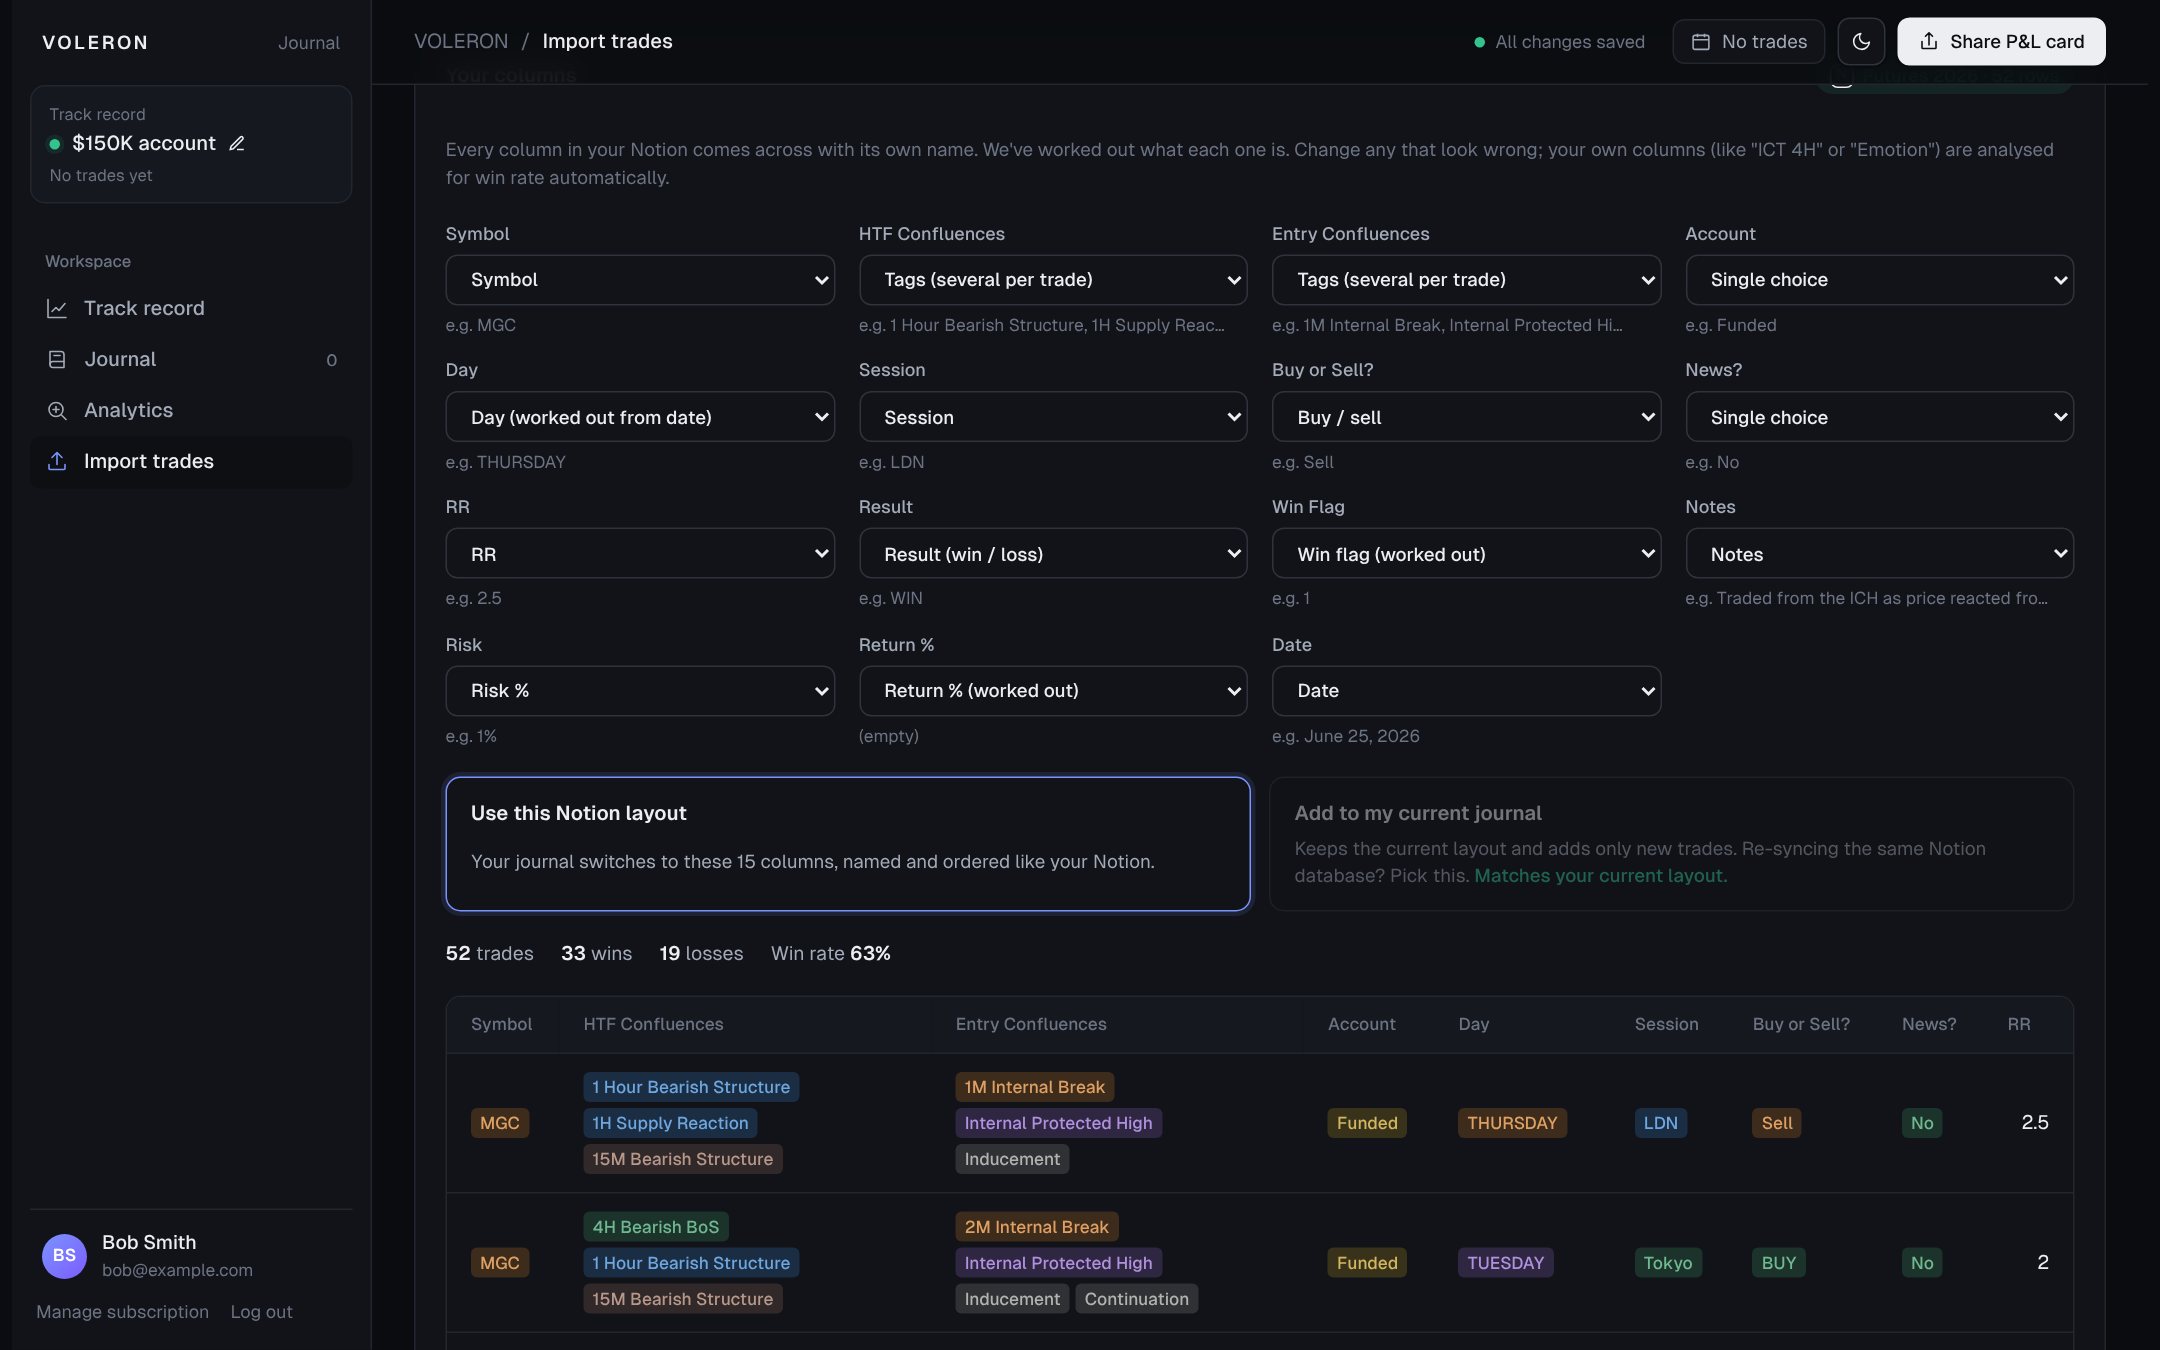Click the Win rate 63% statistic

click(x=830, y=954)
